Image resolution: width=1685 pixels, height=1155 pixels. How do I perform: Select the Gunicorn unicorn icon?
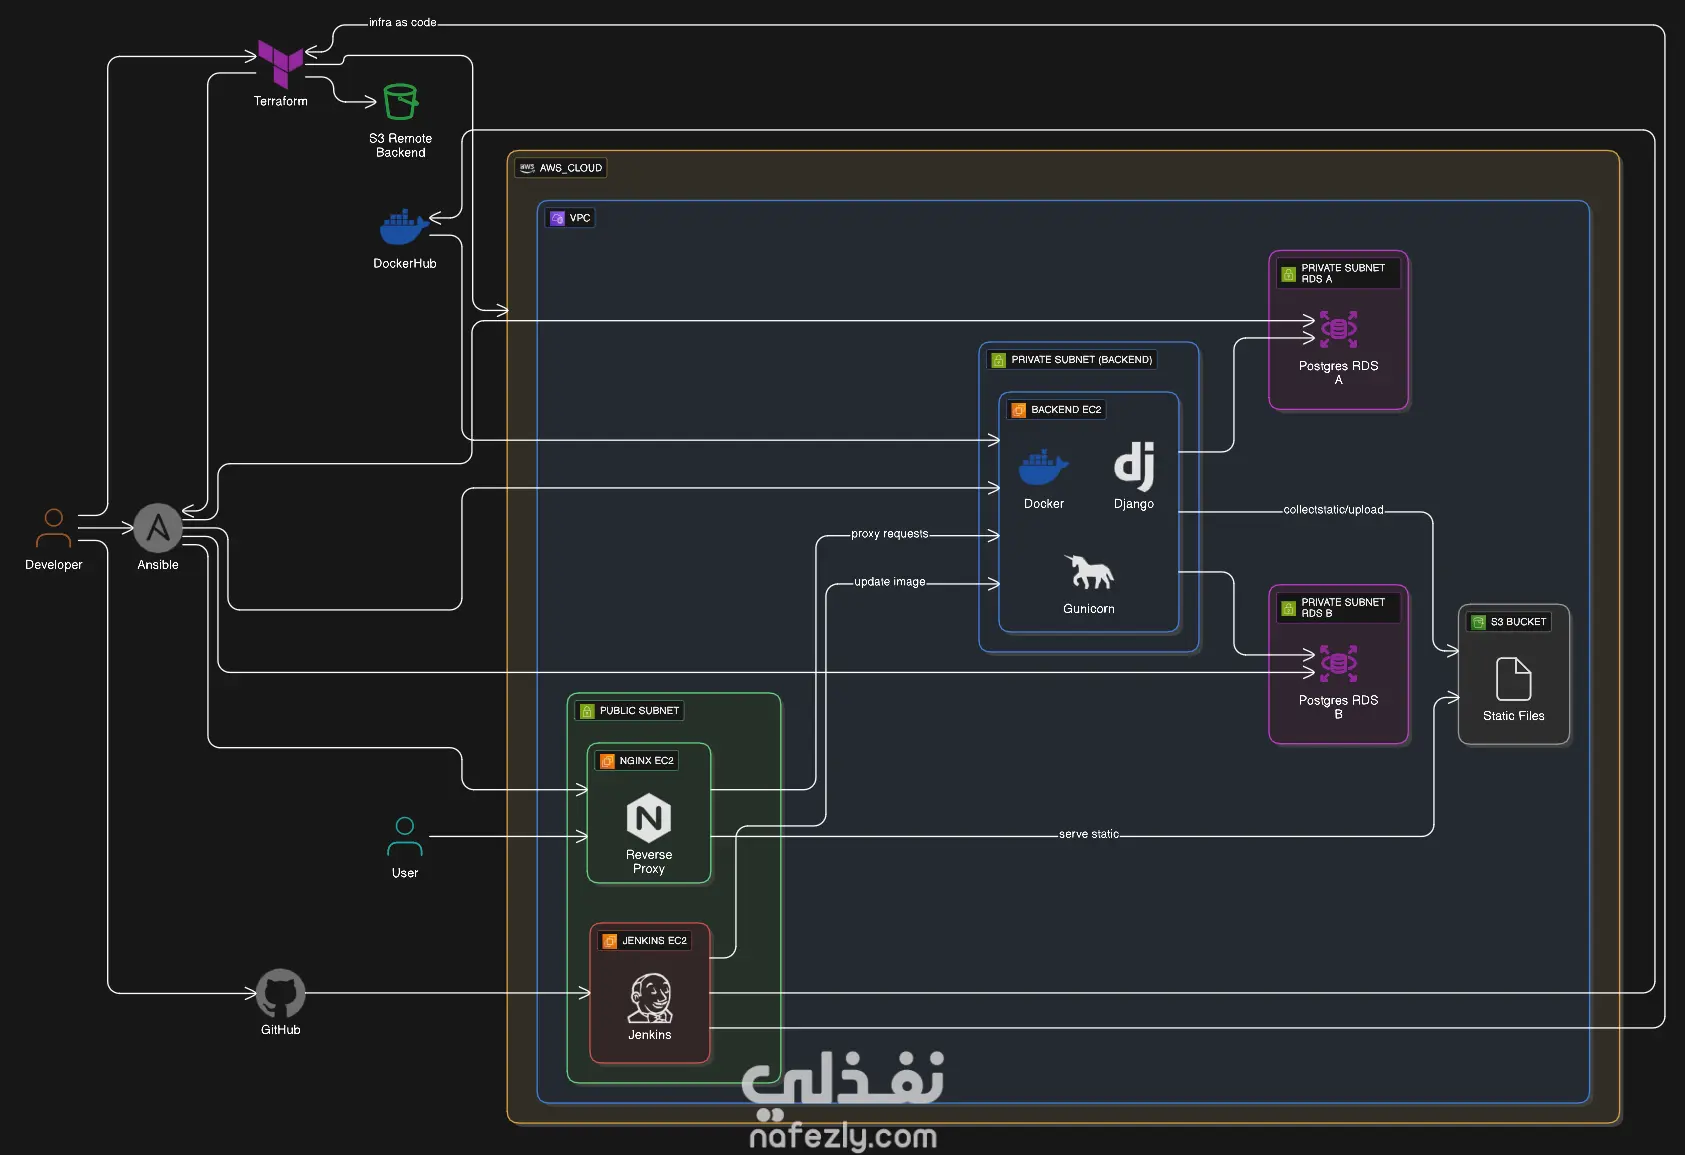(1089, 572)
